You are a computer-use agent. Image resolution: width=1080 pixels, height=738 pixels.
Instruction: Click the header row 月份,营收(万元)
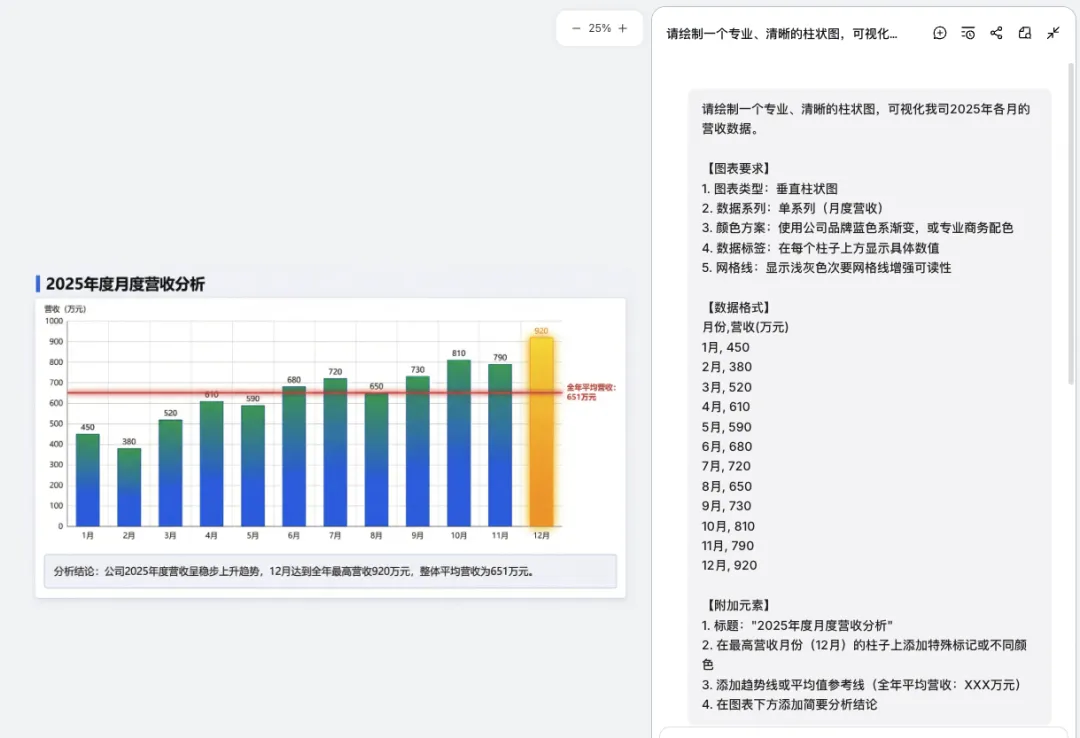(x=745, y=327)
